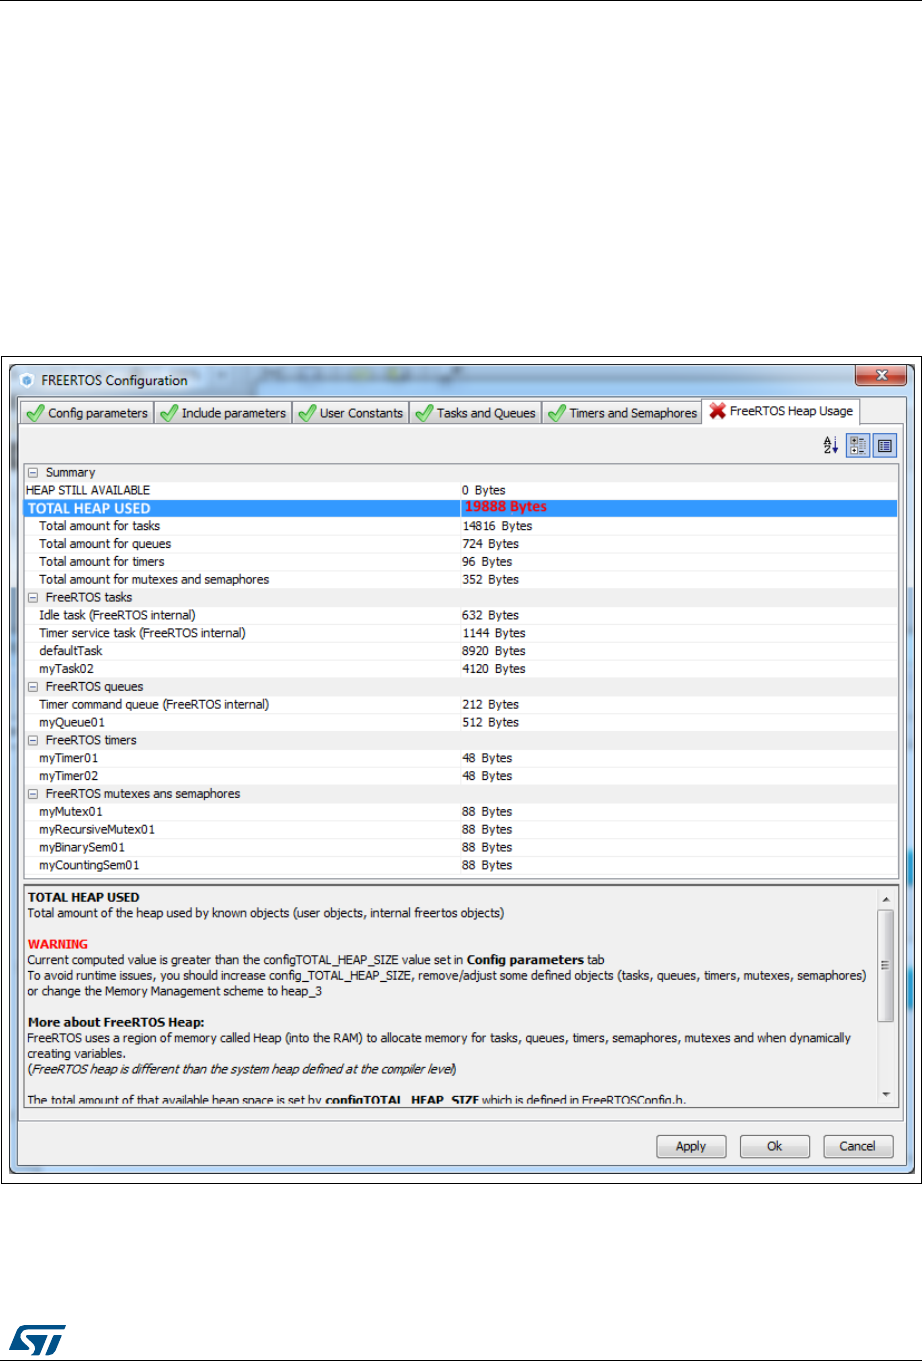Open Timers and Semaphores tab
Viewport: 922px width, 1361px height.
(623, 413)
